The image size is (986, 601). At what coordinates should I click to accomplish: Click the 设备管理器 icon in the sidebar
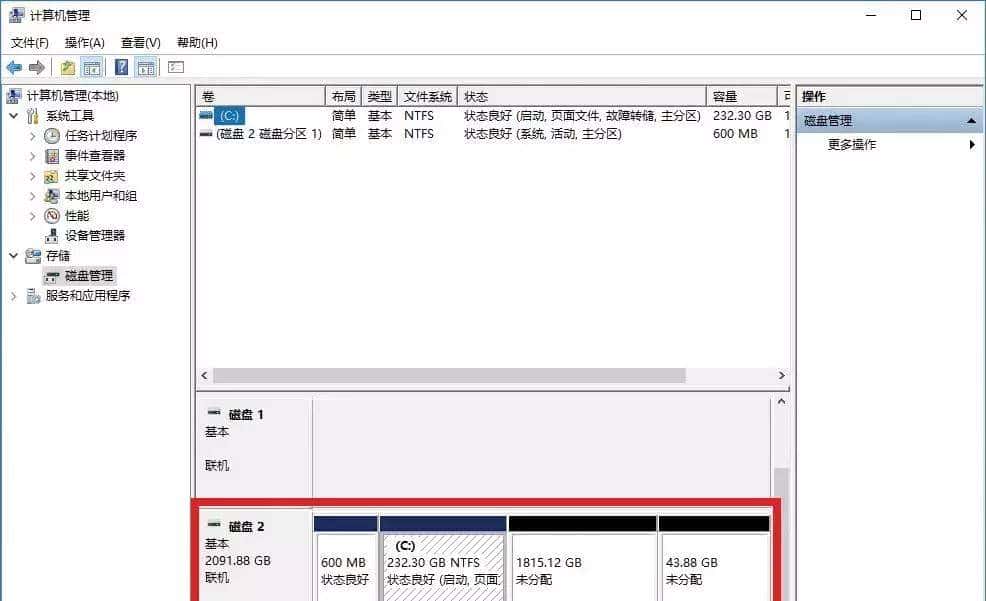coord(52,235)
